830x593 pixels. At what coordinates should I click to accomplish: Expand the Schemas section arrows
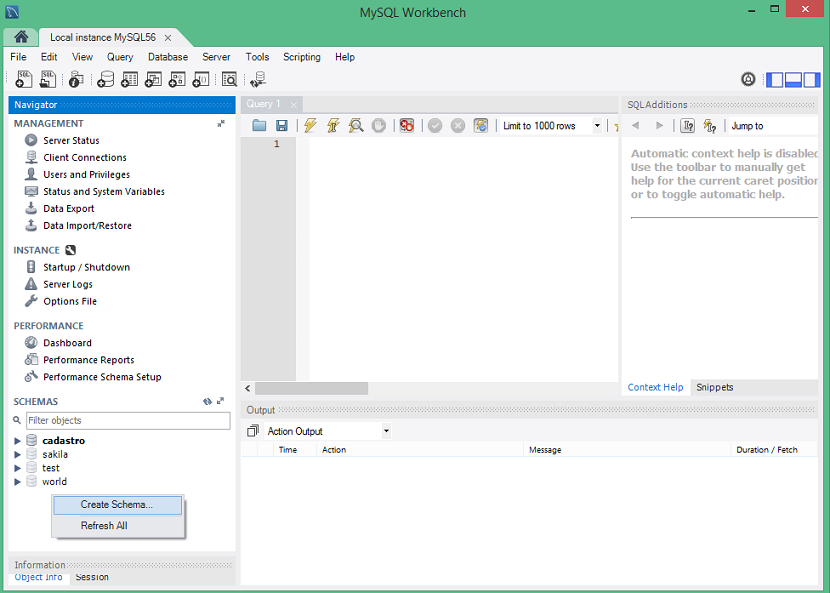(220, 401)
